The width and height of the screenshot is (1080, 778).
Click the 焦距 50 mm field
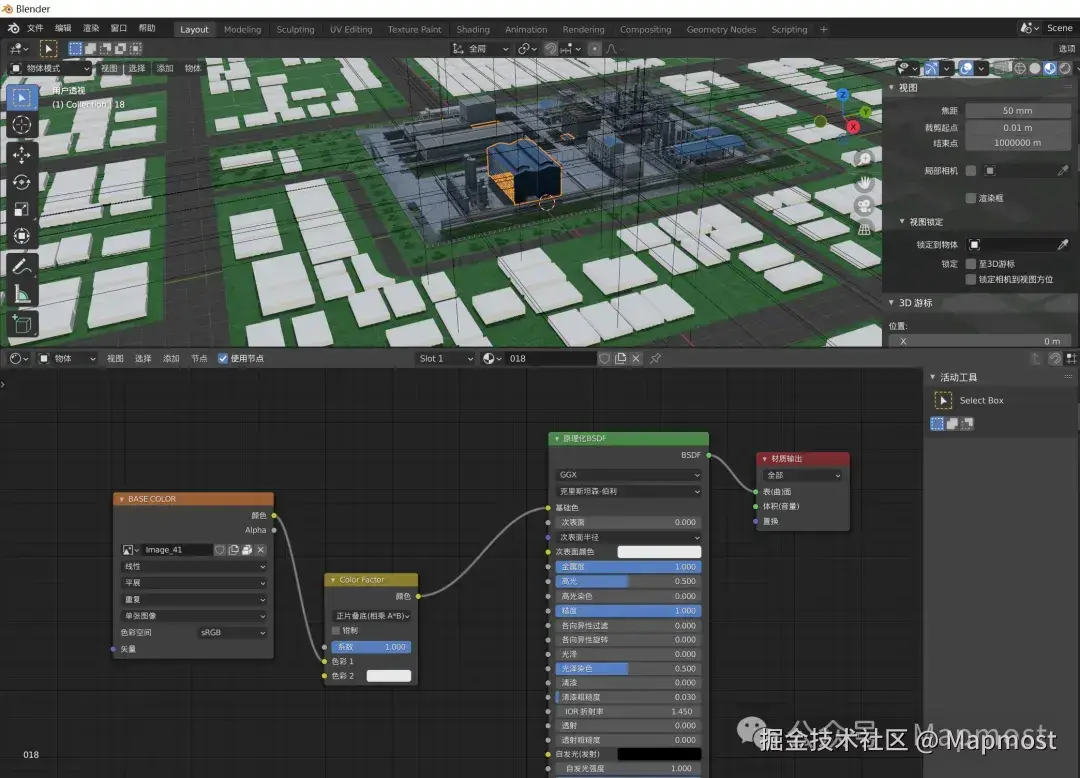click(1017, 111)
